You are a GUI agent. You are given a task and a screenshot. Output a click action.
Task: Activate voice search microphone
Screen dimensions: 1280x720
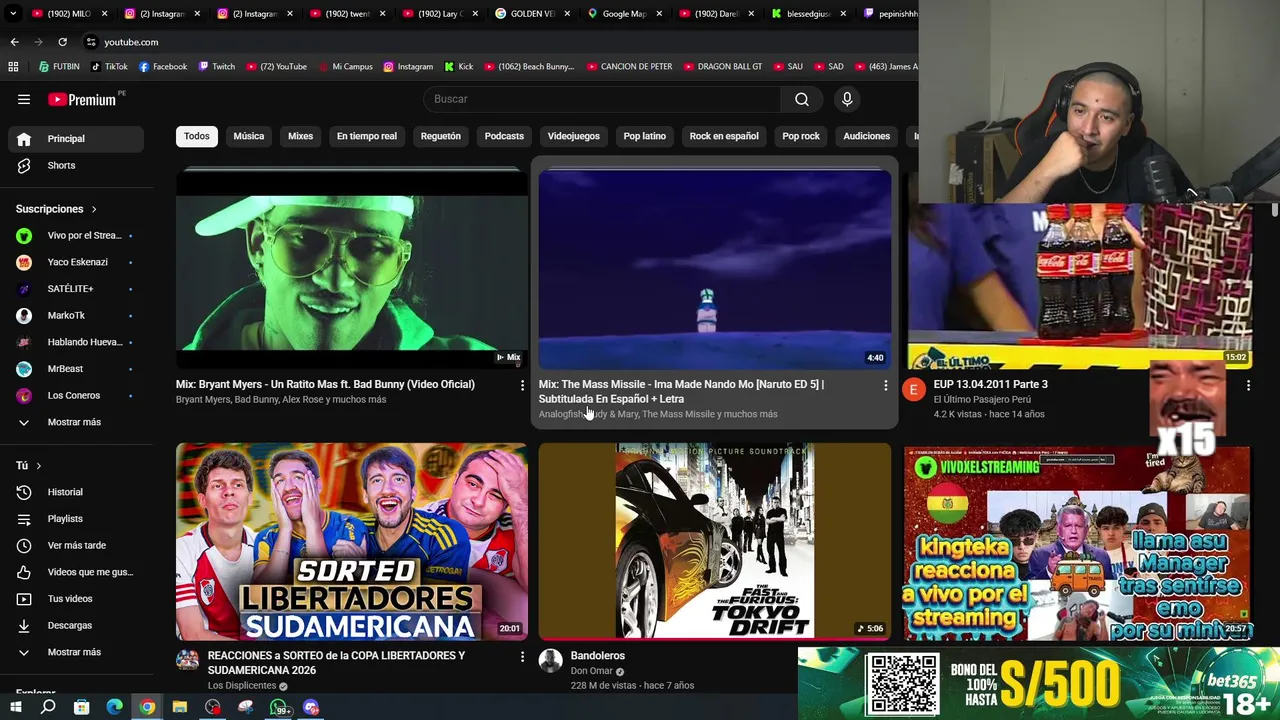coord(847,99)
